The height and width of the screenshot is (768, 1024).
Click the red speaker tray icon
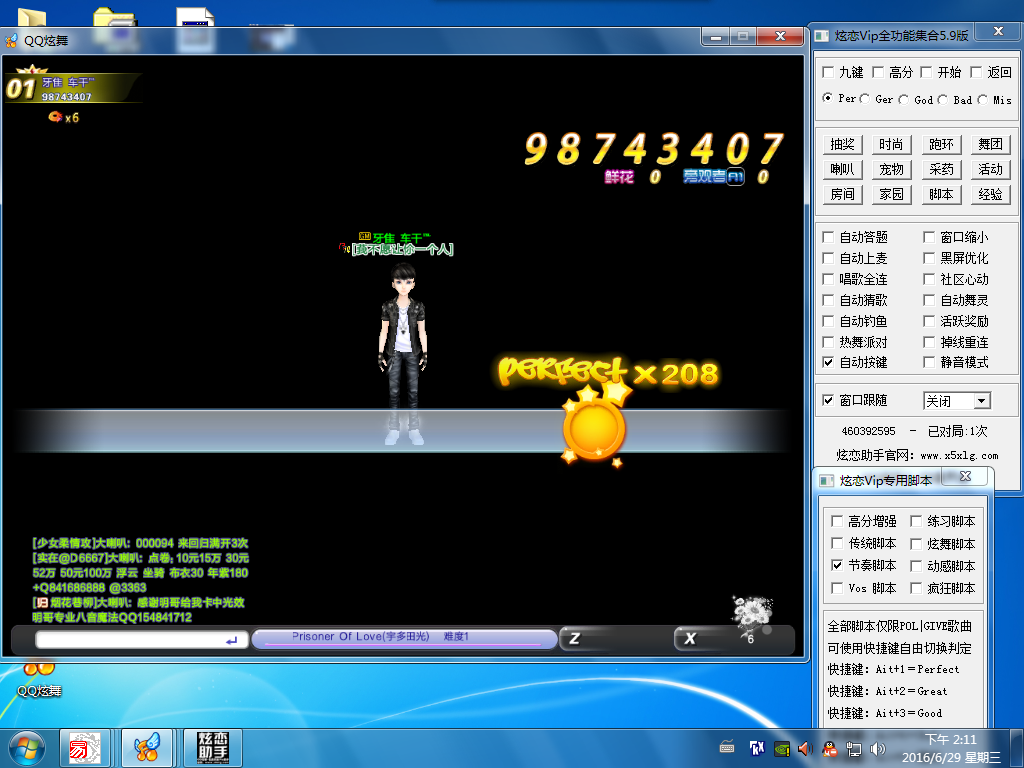[x=805, y=748]
